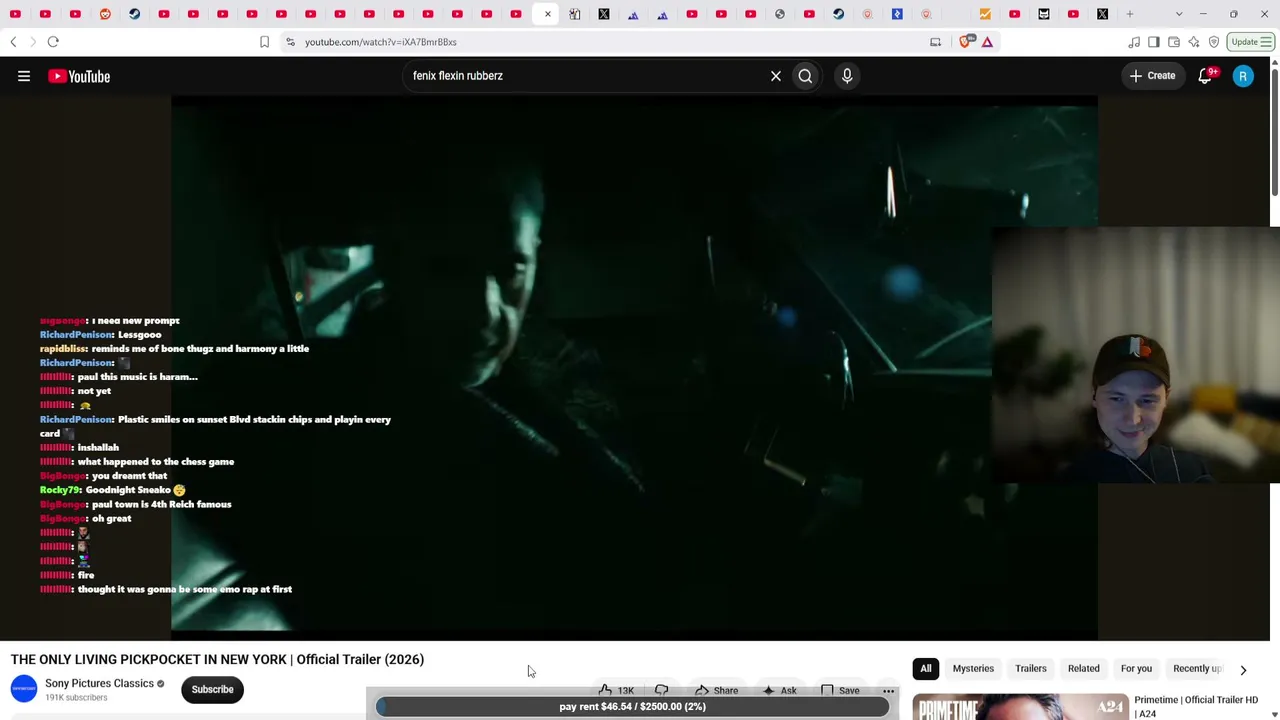This screenshot has width=1280, height=720.
Task: Subscribe to Sony Pictures Classics
Action: 212,689
